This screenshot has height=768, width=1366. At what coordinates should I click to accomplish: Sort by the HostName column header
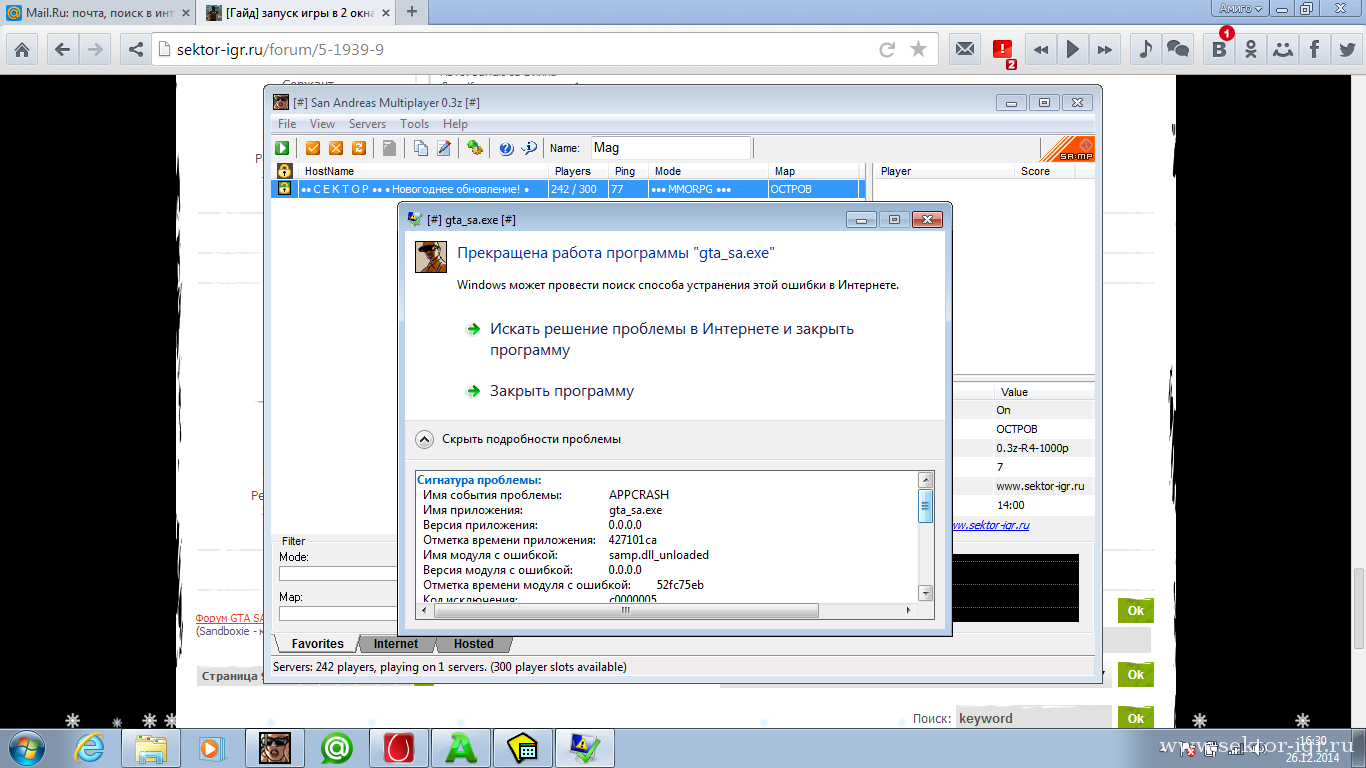pyautogui.click(x=423, y=171)
